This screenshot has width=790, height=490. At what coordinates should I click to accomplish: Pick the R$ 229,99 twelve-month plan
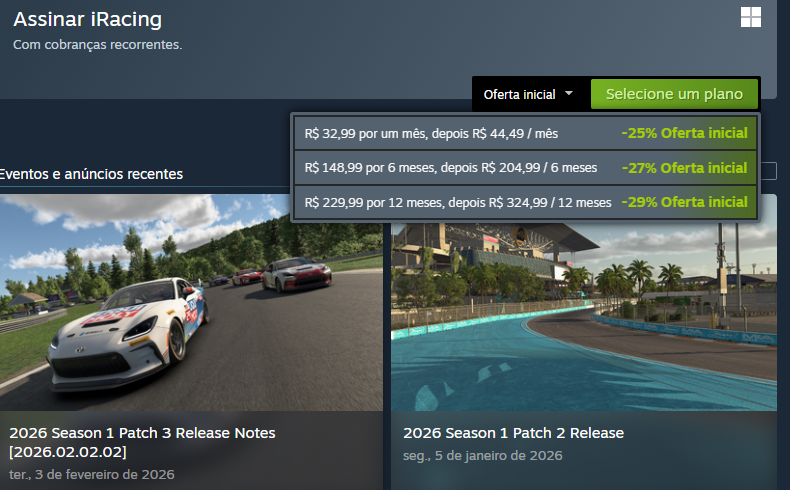click(x=525, y=202)
